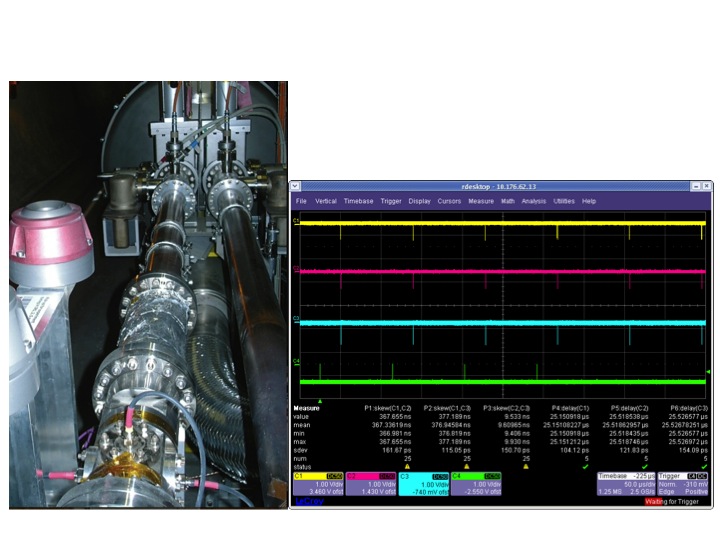Open the Help menu

[589, 201]
